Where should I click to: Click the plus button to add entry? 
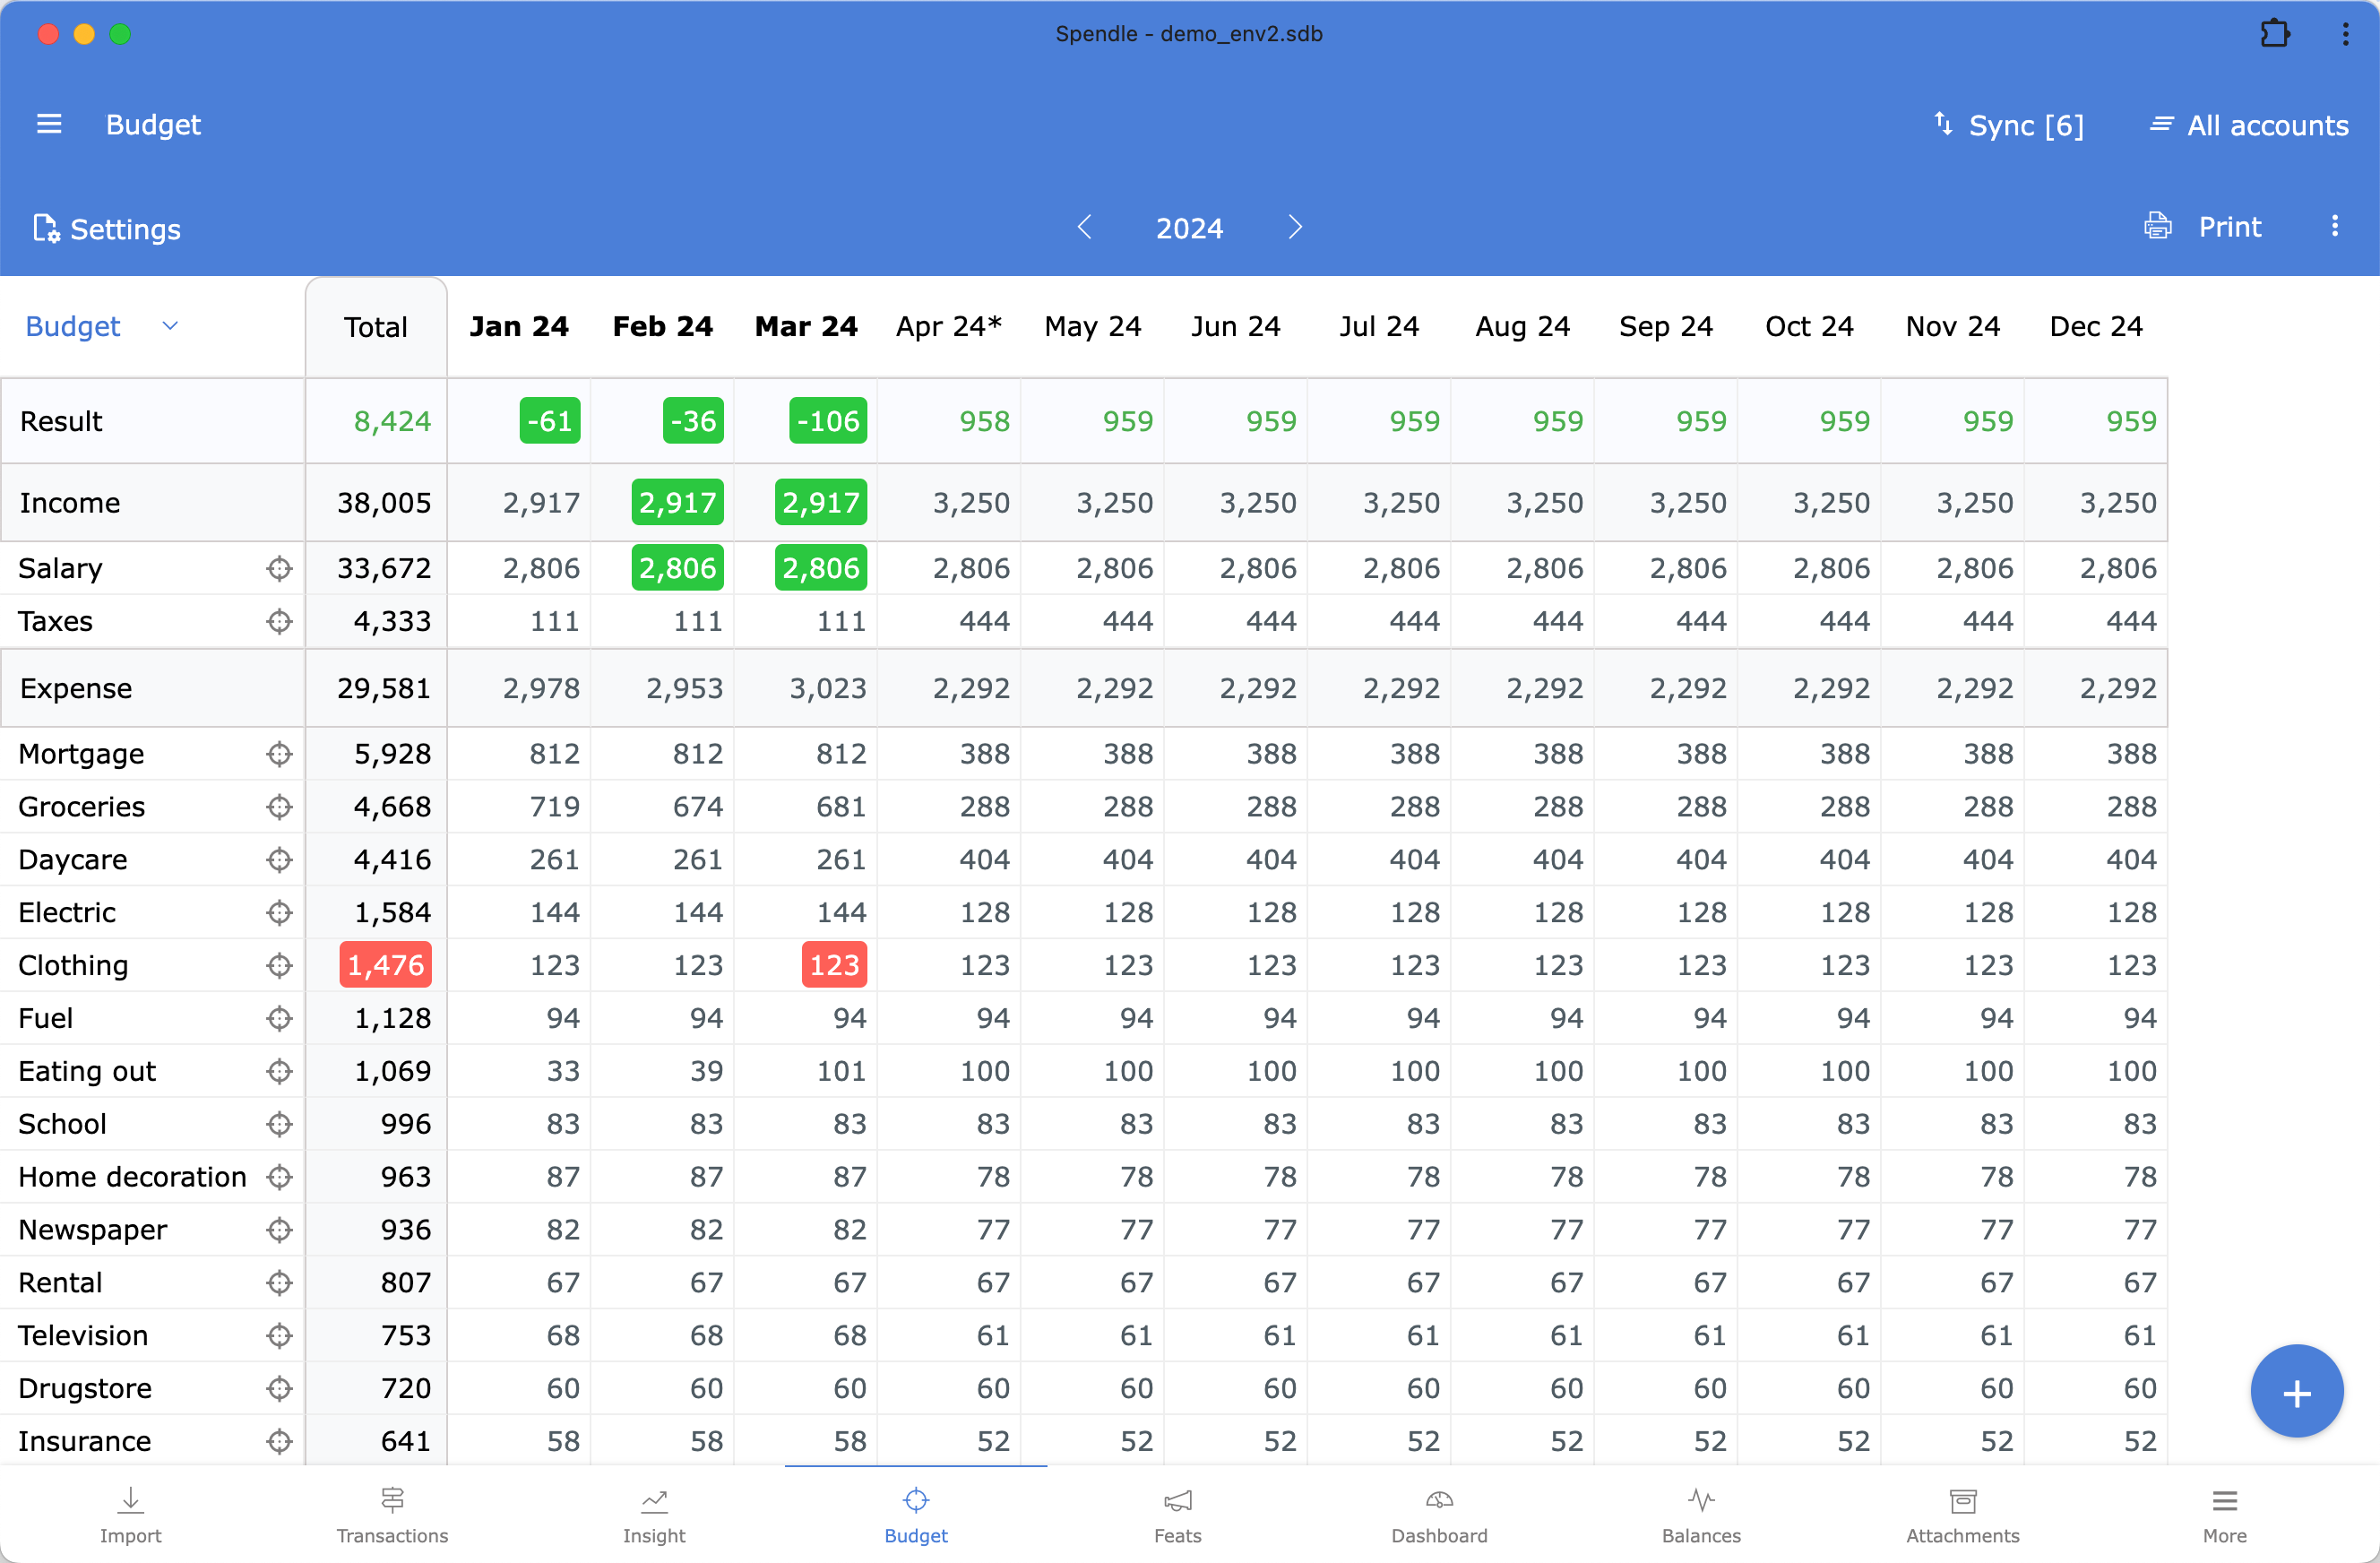pos(2295,1390)
